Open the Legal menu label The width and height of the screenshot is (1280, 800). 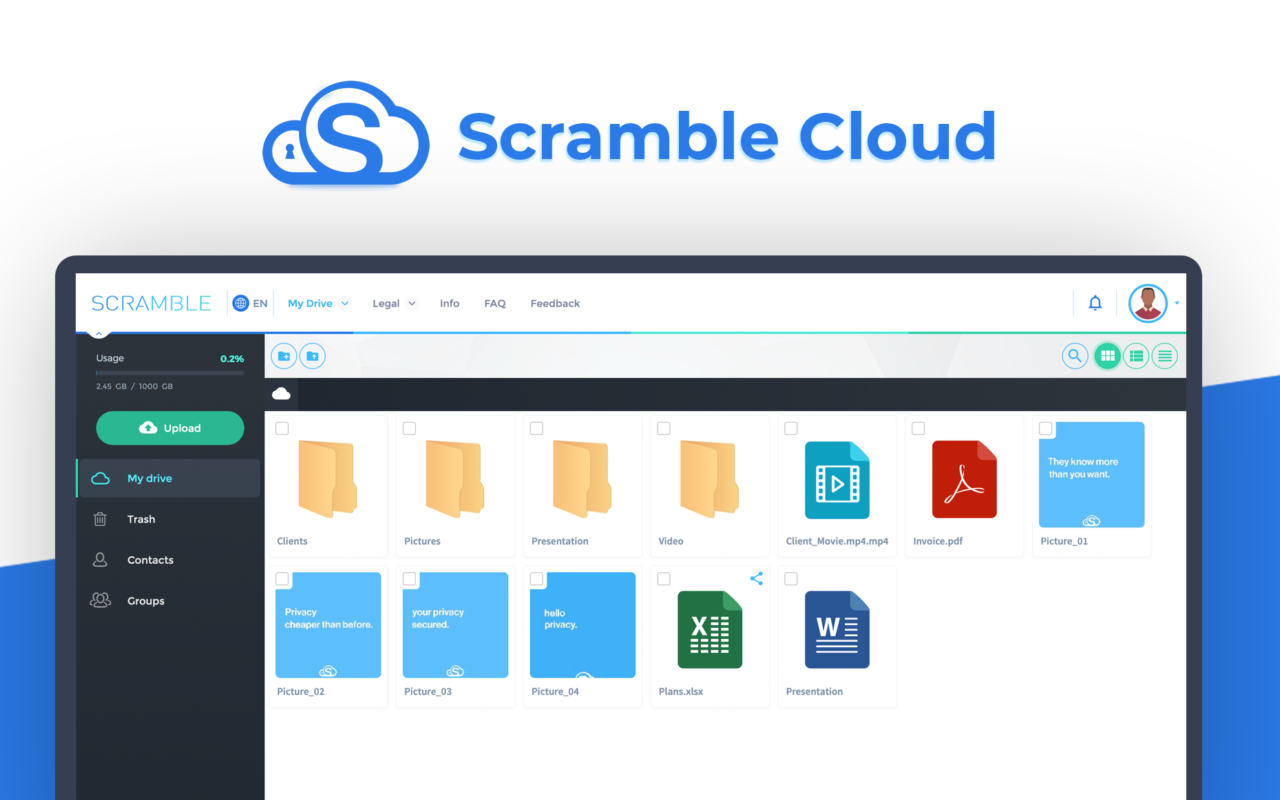coord(386,303)
